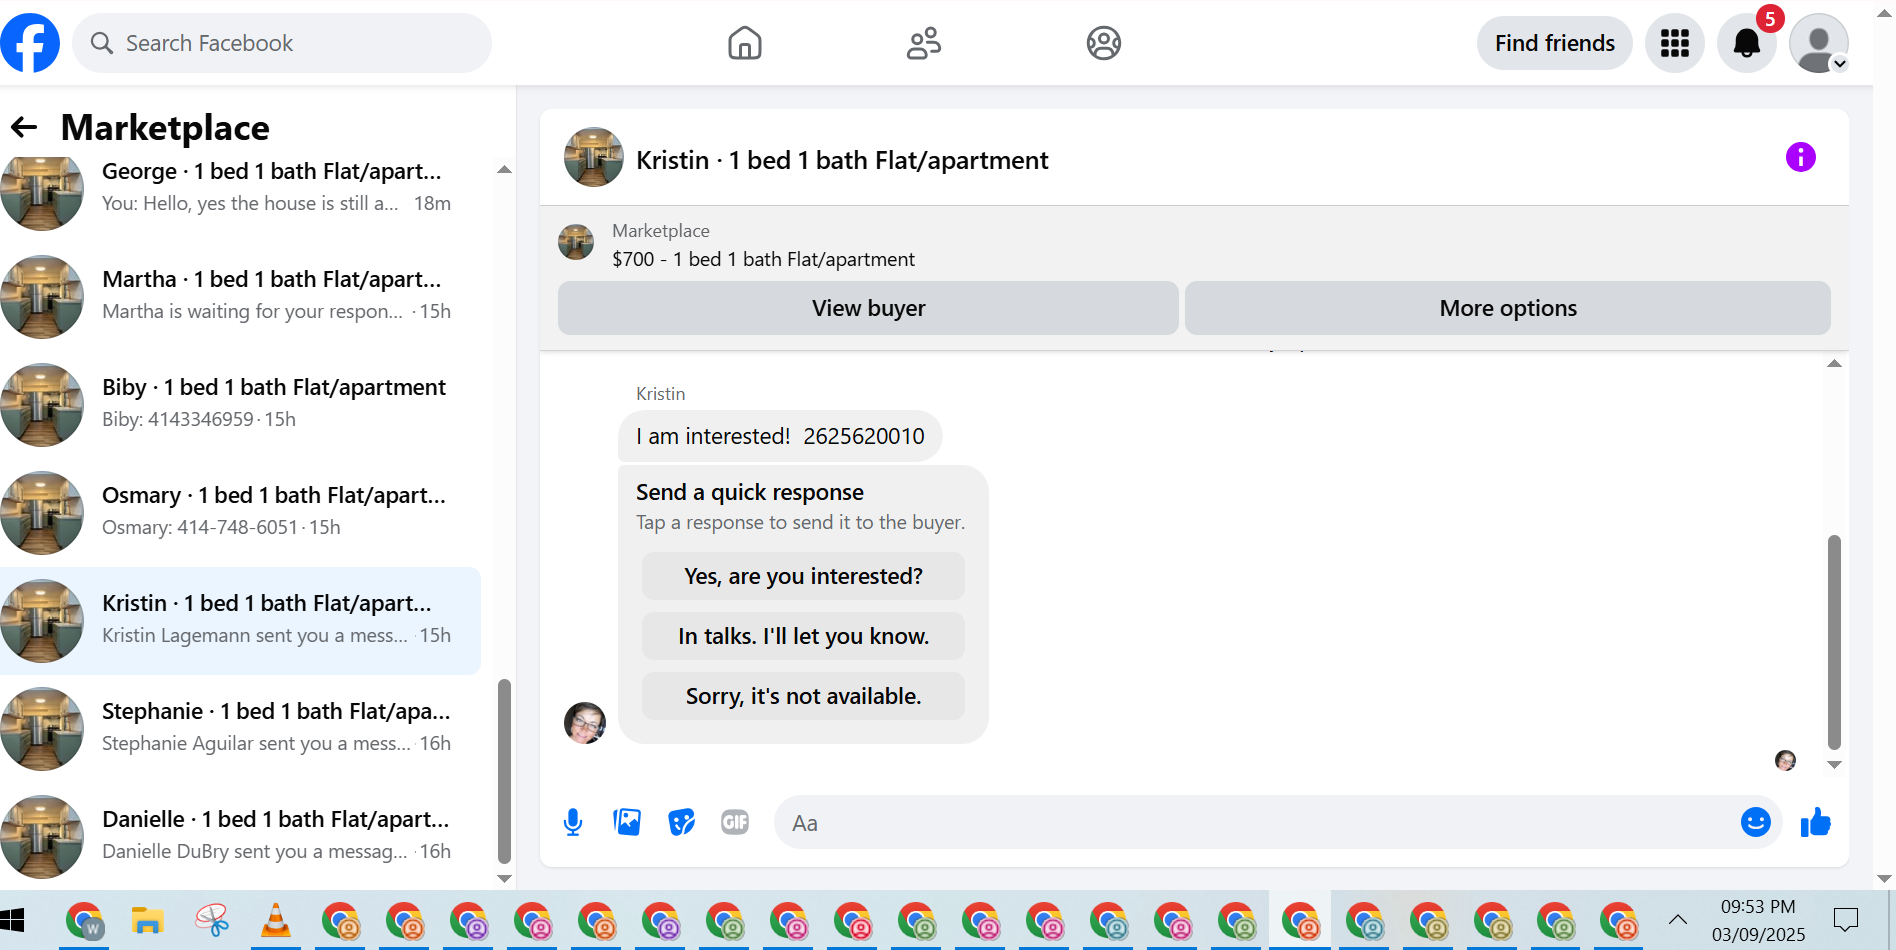The height and width of the screenshot is (950, 1896).
Task: Click the Find friends button
Action: tap(1555, 43)
